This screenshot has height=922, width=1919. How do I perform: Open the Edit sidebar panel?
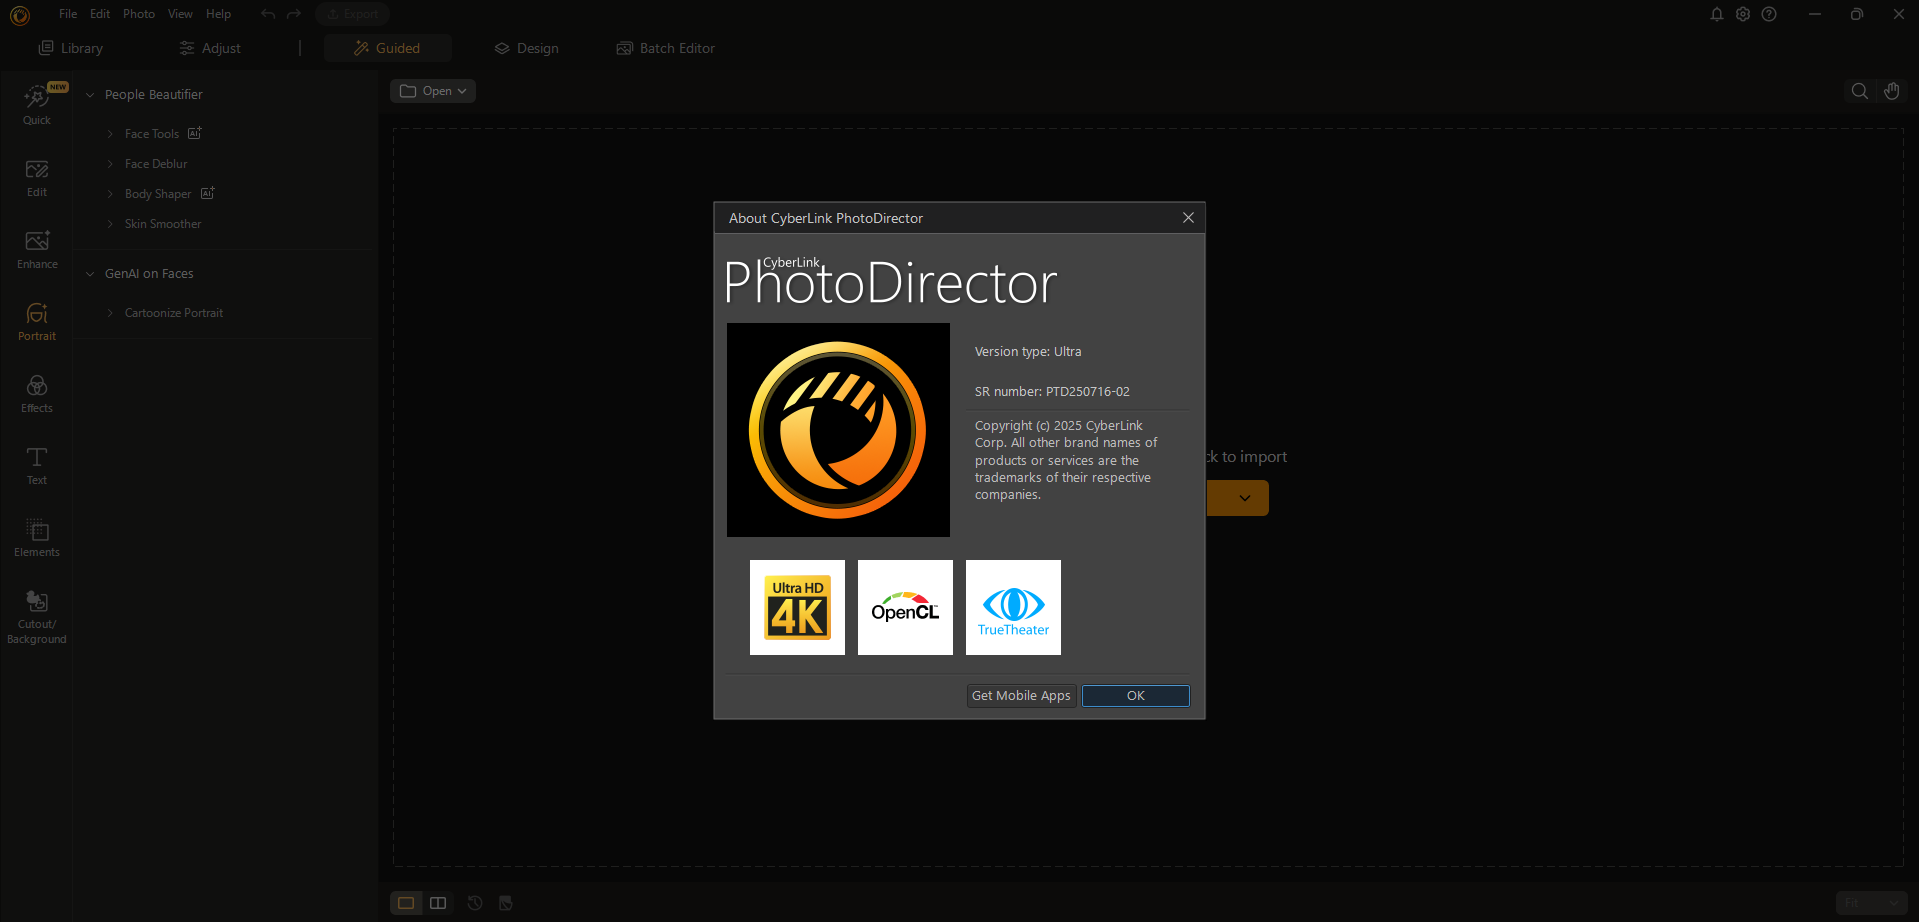(x=37, y=178)
